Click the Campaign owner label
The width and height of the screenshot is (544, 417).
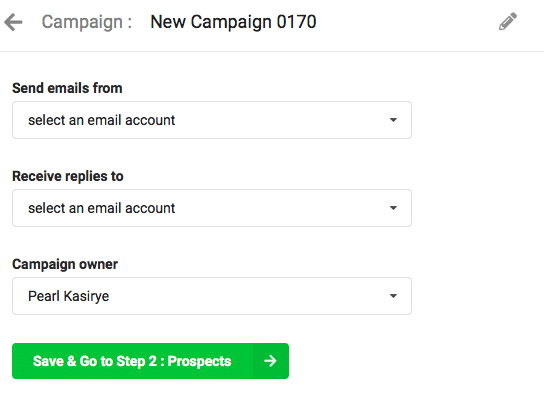pos(65,264)
